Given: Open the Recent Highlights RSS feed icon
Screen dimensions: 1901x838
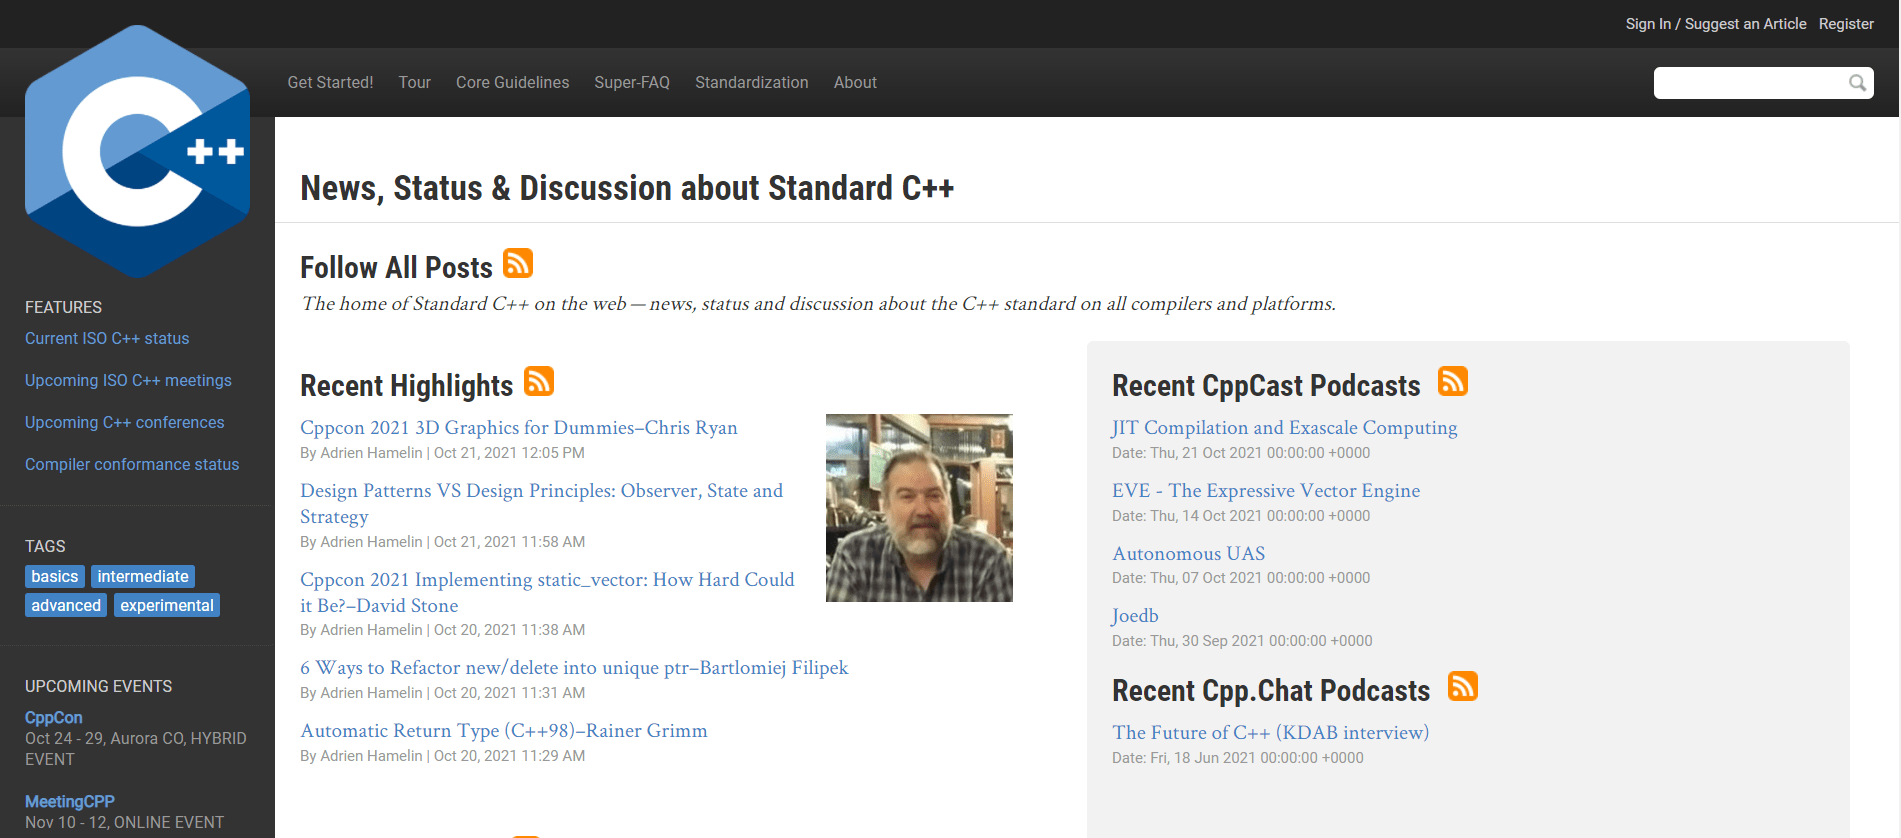Looking at the screenshot, I should [x=539, y=381].
